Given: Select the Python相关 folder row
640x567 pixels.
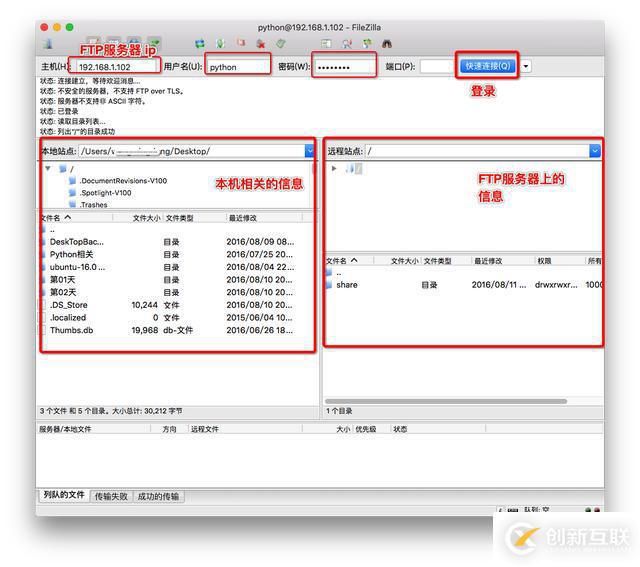Looking at the screenshot, I should tap(178, 254).
